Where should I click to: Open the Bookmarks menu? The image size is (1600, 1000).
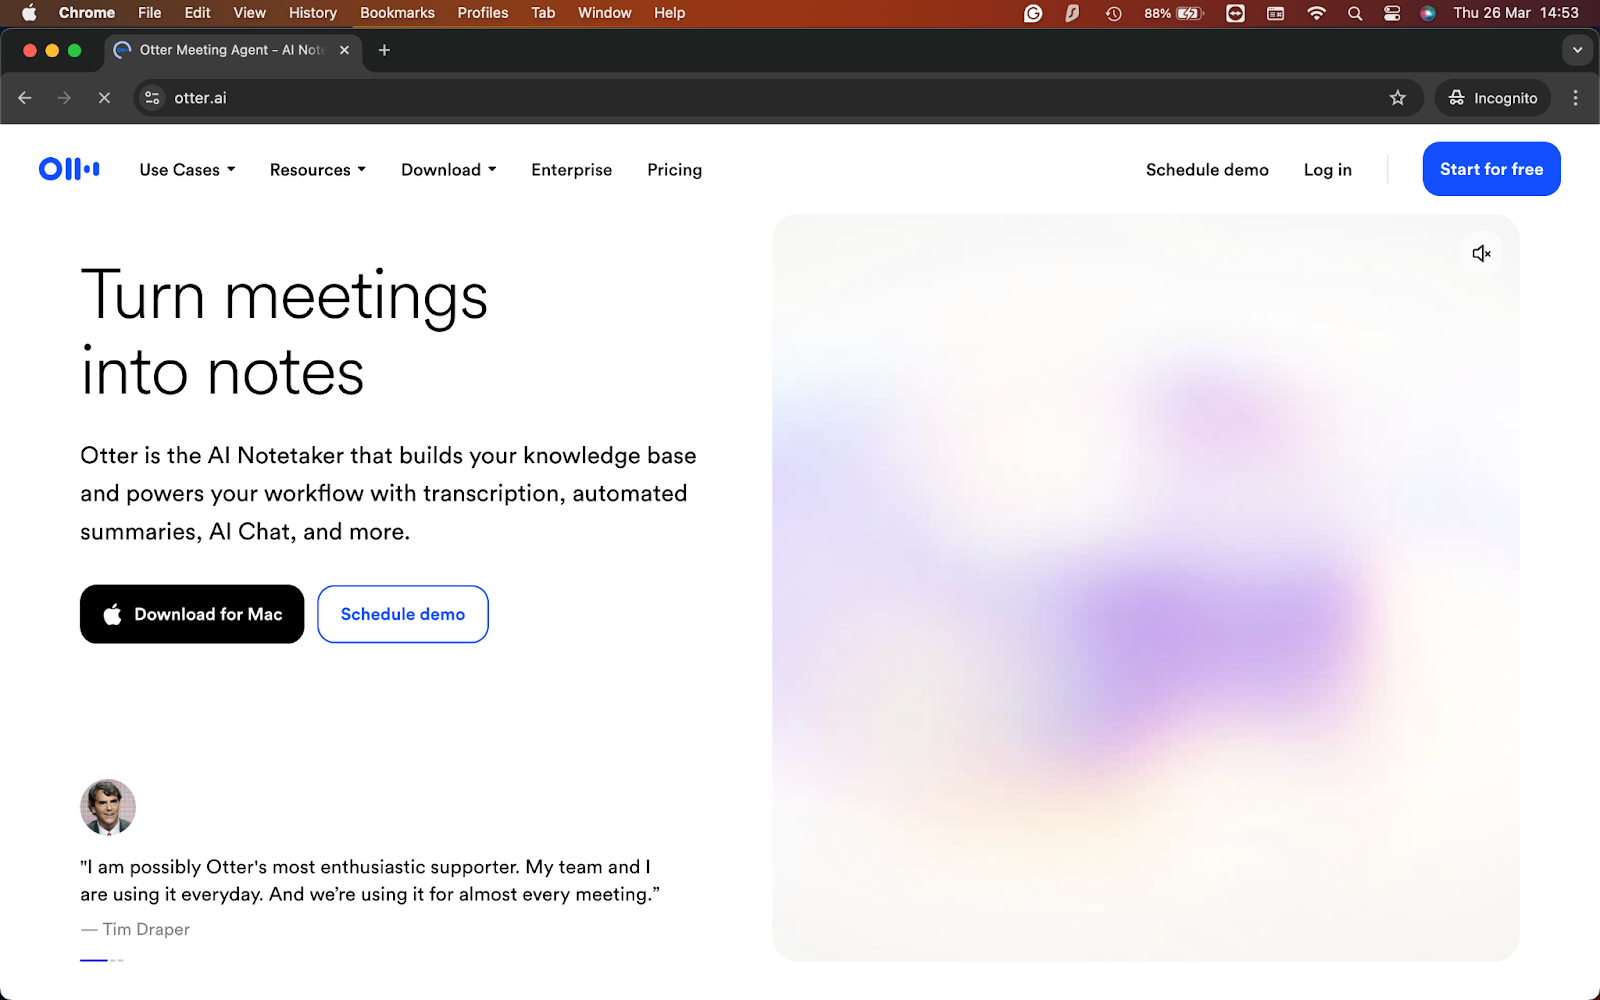(x=397, y=13)
